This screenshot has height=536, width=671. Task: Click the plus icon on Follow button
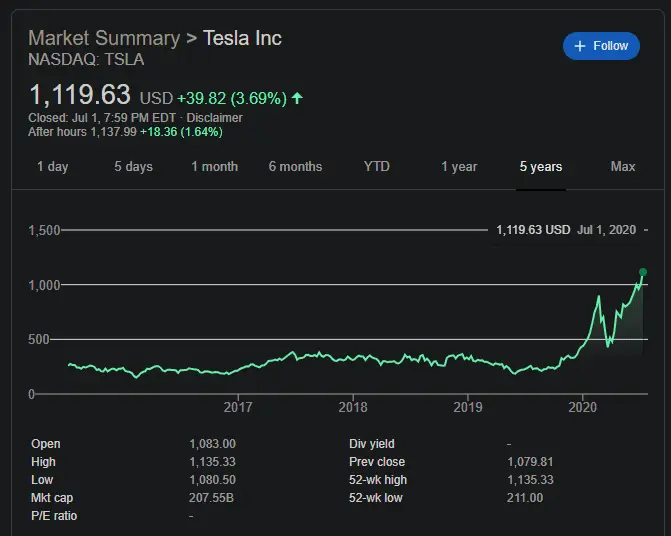580,46
